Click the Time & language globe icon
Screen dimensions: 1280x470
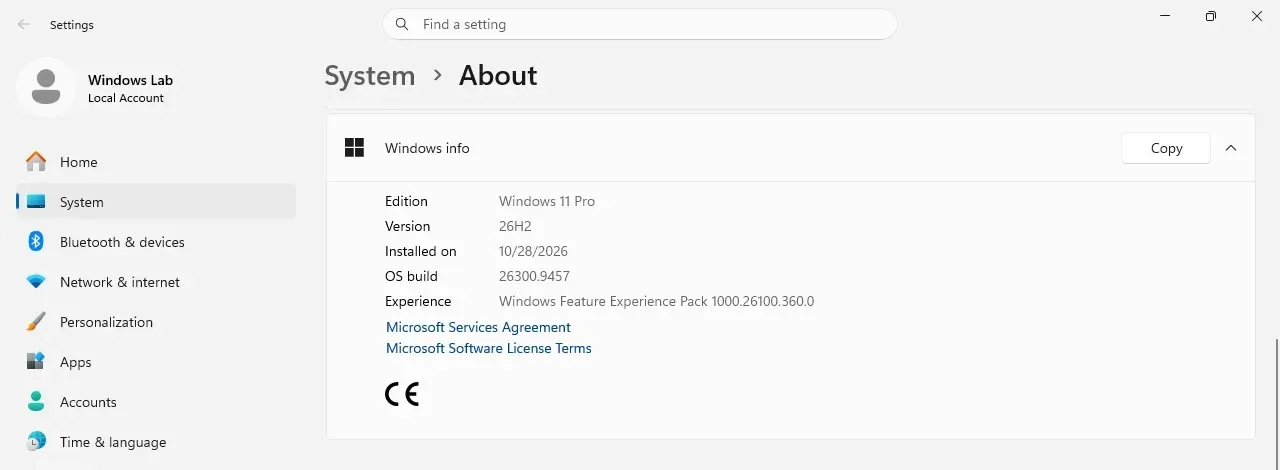36,442
